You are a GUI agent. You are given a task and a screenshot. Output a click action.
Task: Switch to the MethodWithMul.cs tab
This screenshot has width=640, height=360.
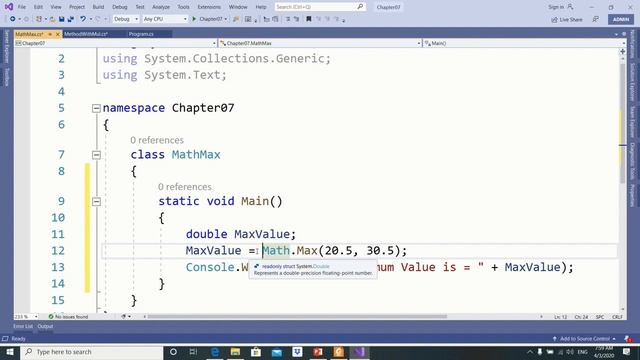pyautogui.click(x=86, y=34)
